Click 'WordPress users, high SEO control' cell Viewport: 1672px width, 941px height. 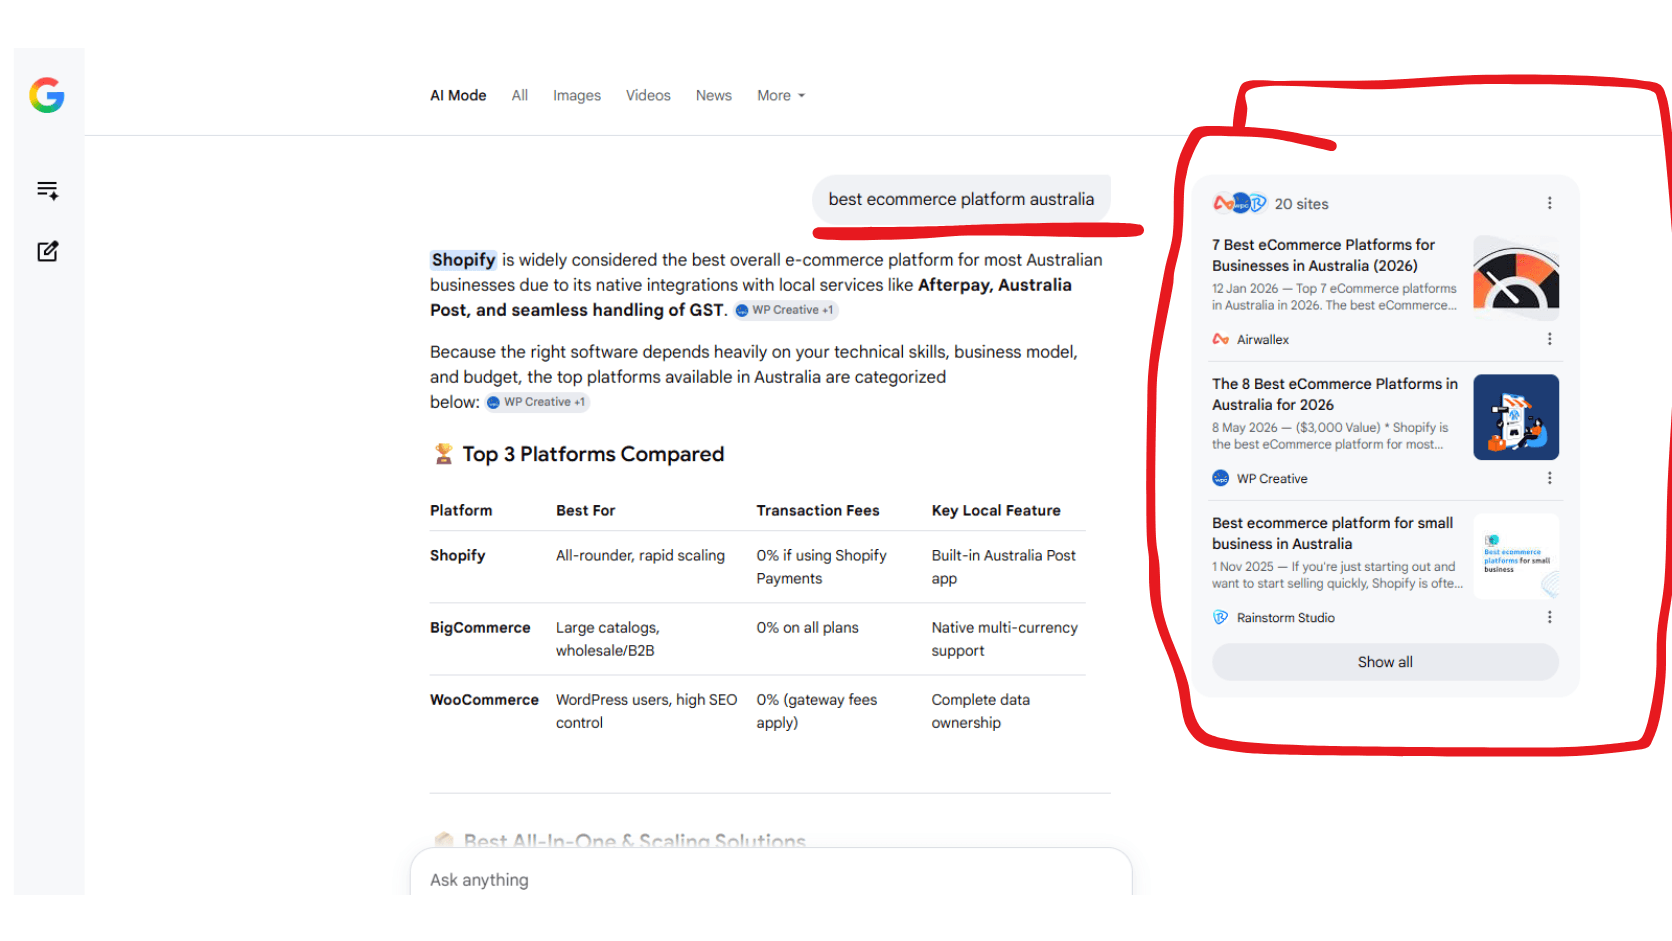(646, 711)
